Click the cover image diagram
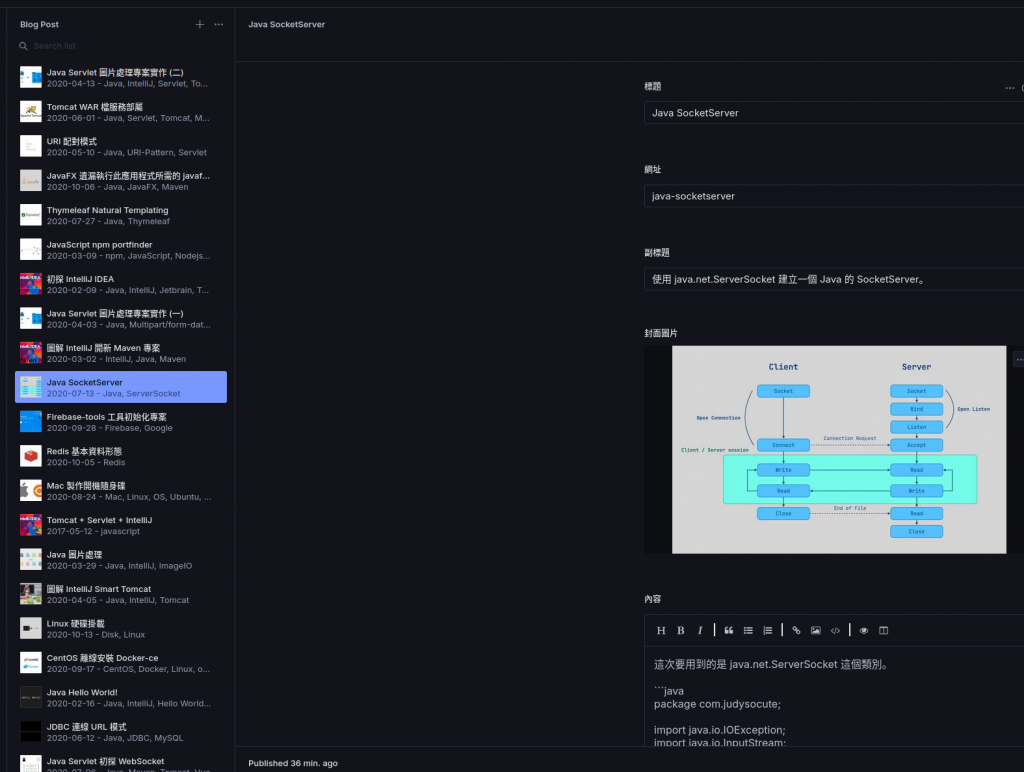The height and width of the screenshot is (772, 1024). [x=839, y=449]
